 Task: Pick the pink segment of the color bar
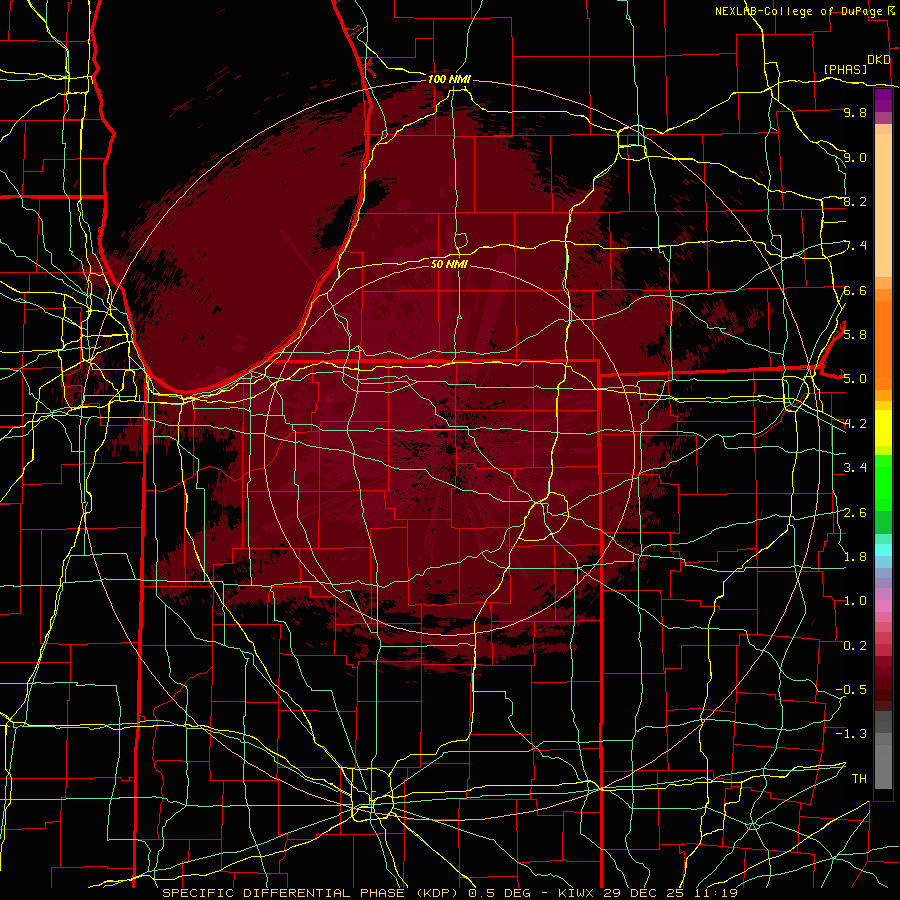click(x=883, y=606)
